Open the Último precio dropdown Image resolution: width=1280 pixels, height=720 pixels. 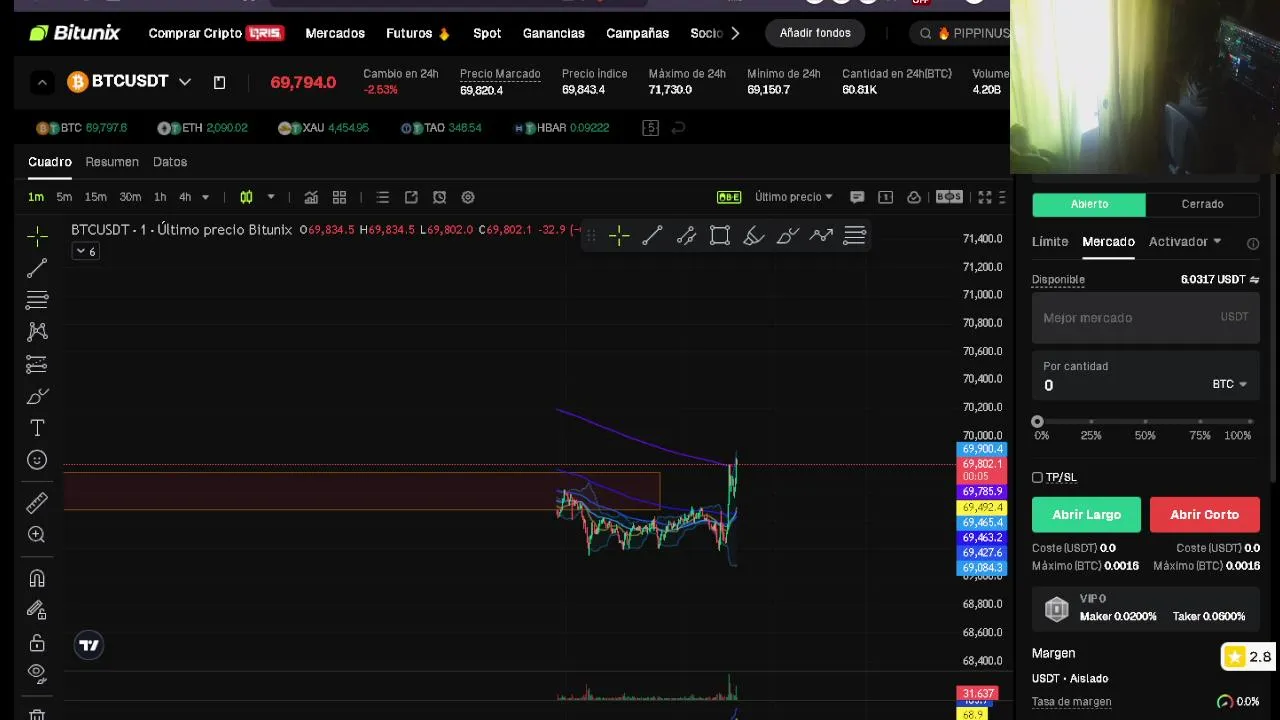(794, 197)
